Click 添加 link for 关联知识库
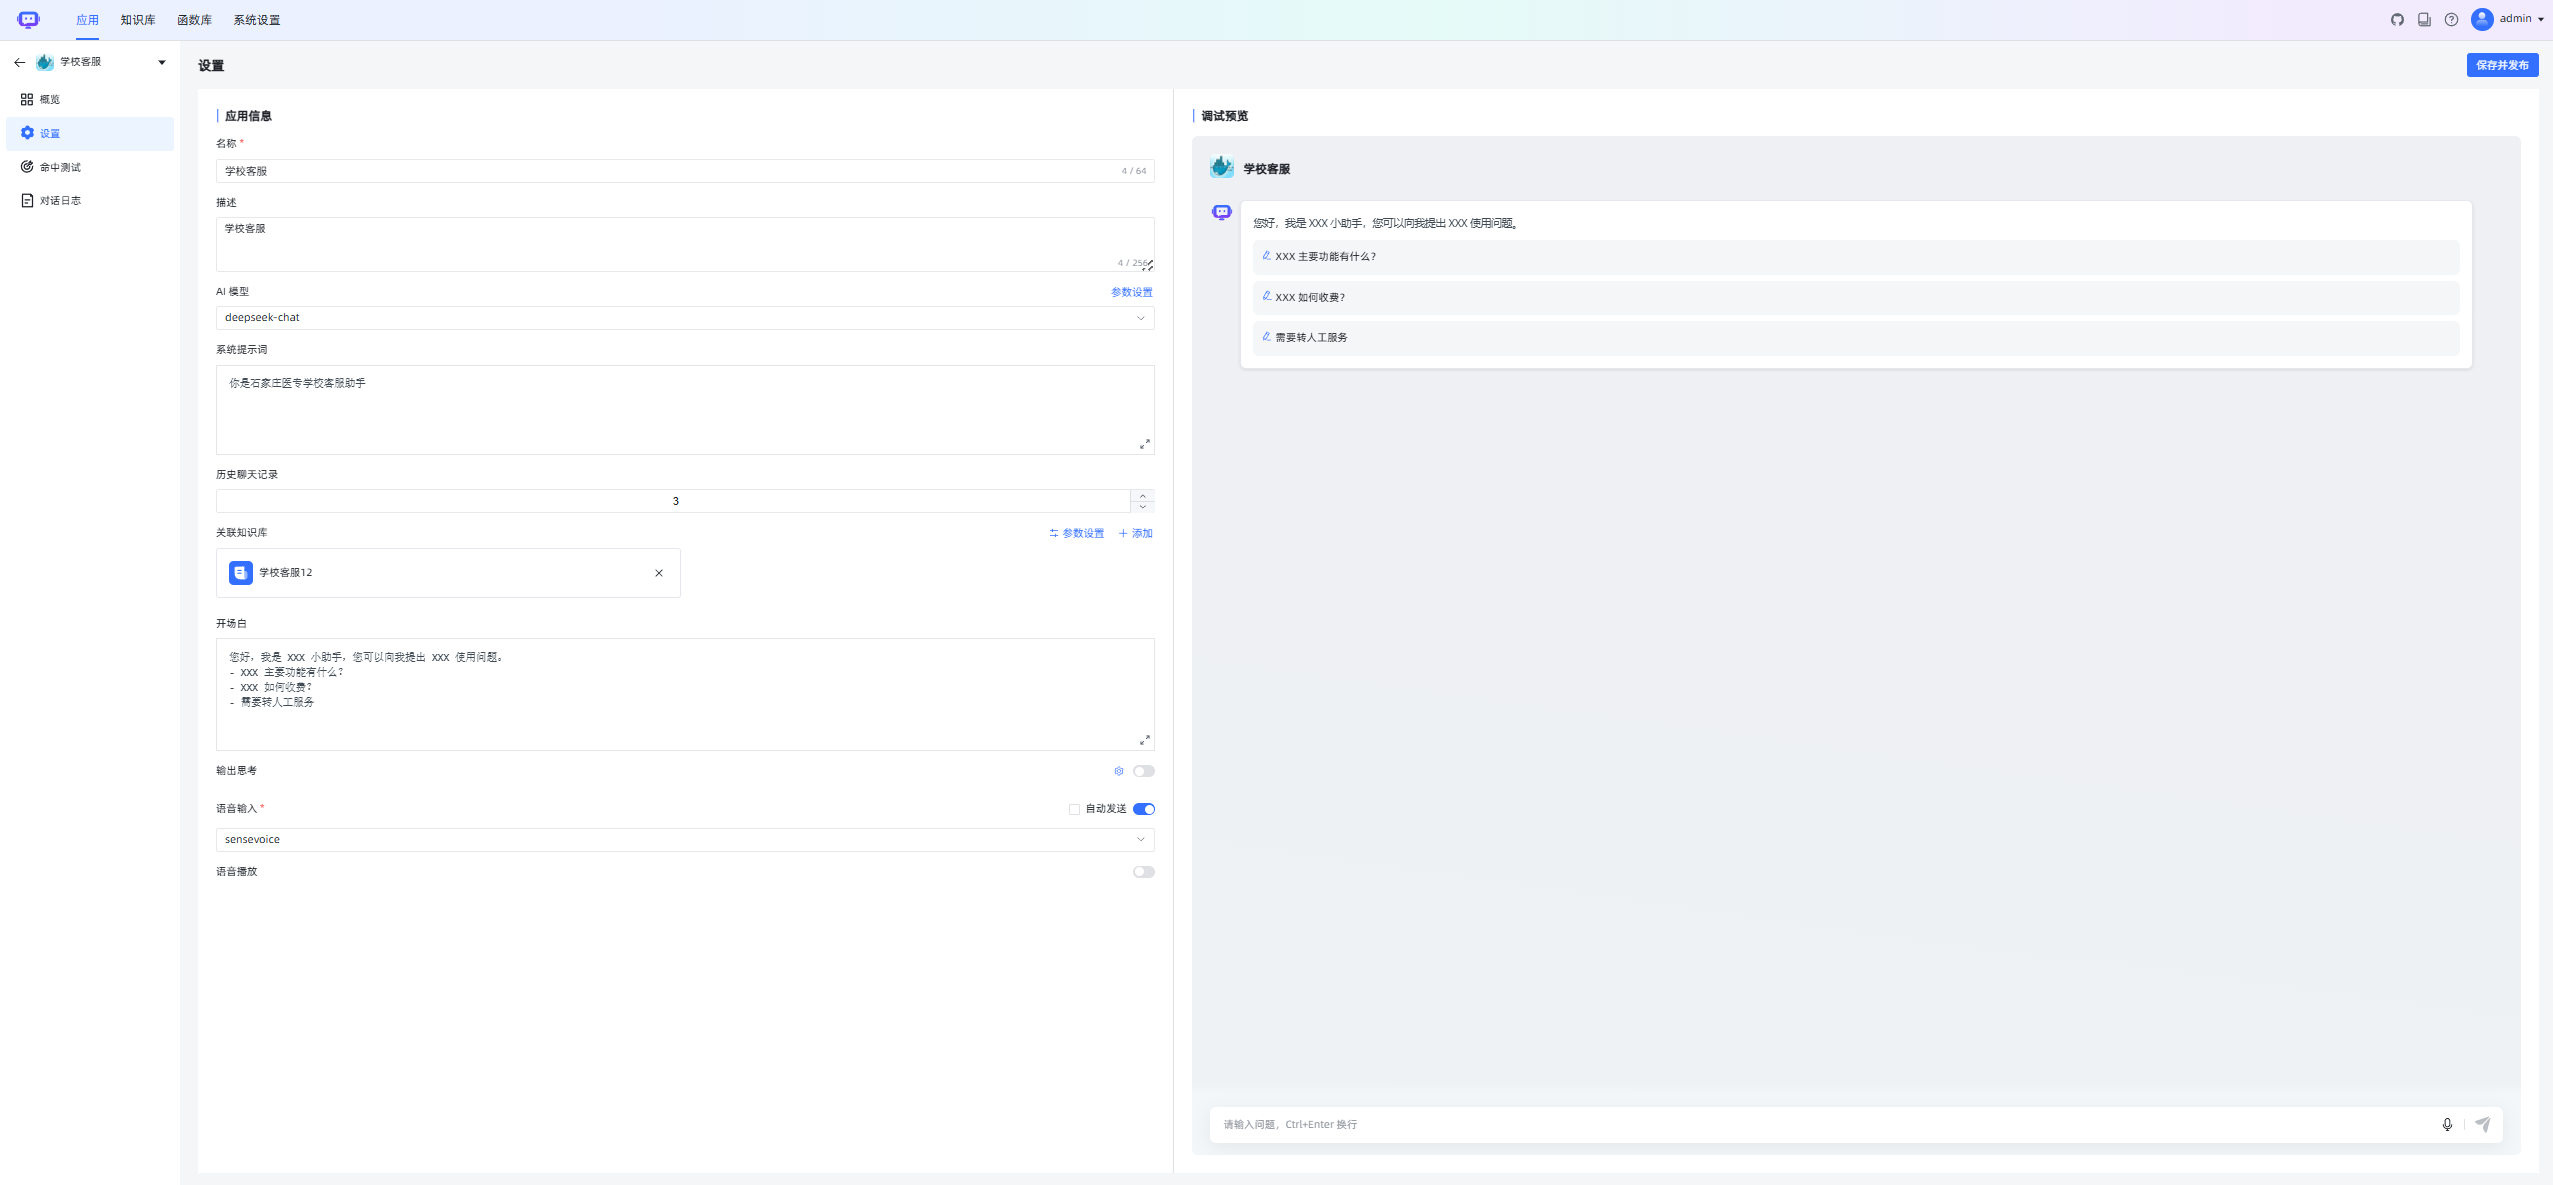Image resolution: width=2553 pixels, height=1185 pixels. point(1135,533)
